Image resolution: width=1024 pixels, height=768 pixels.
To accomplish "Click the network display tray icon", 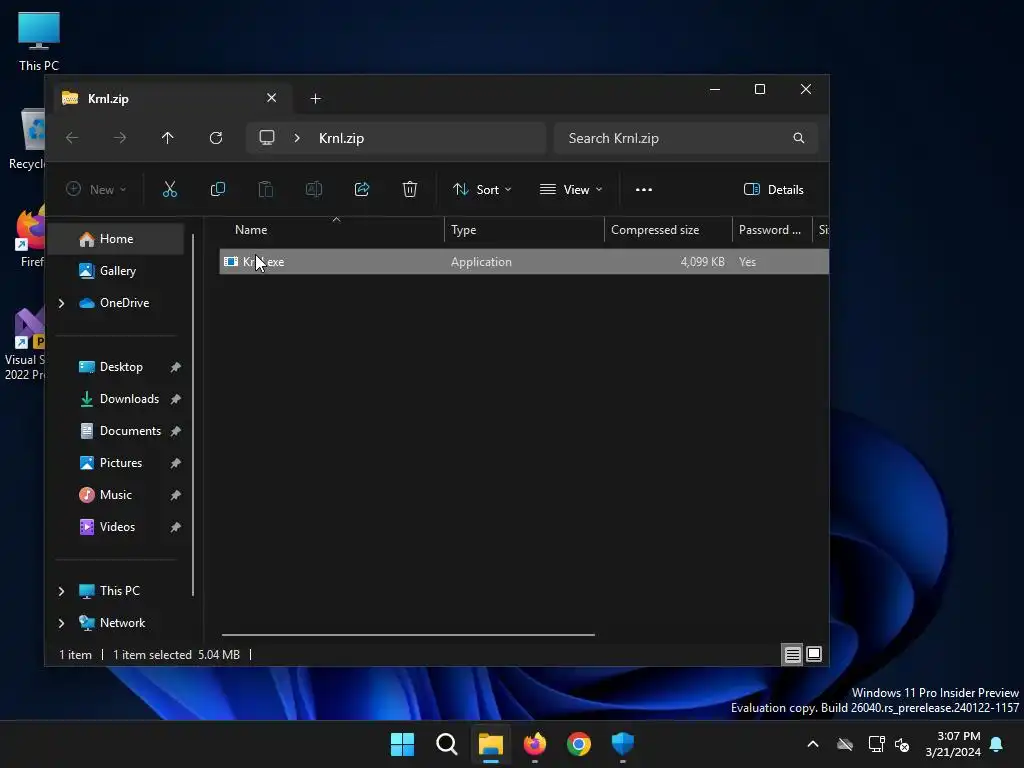I will 876,744.
